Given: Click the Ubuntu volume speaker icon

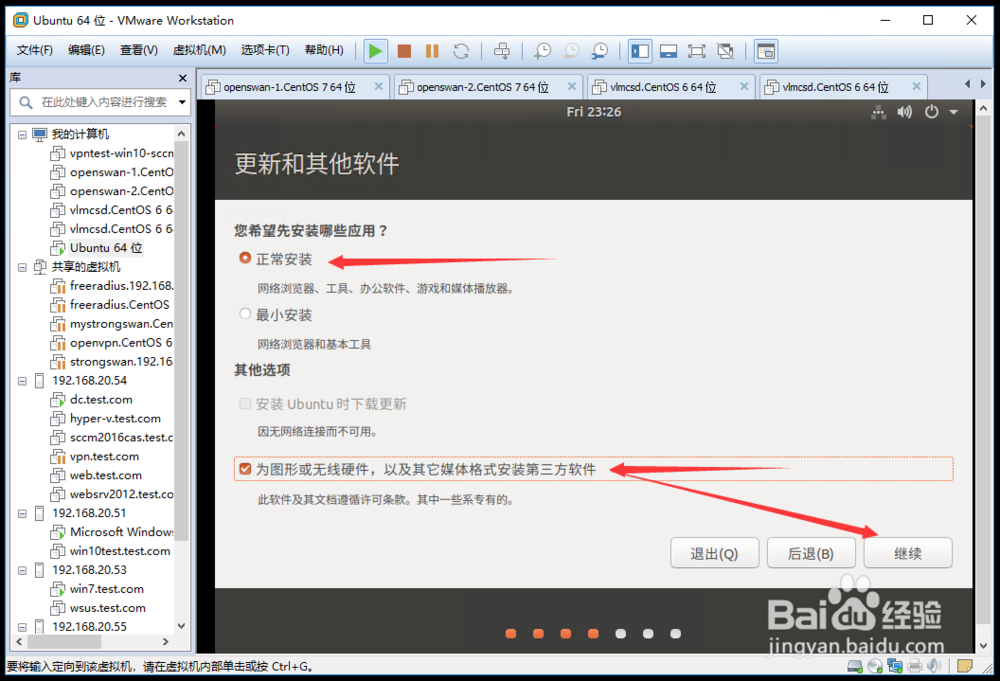Looking at the screenshot, I should pos(904,112).
